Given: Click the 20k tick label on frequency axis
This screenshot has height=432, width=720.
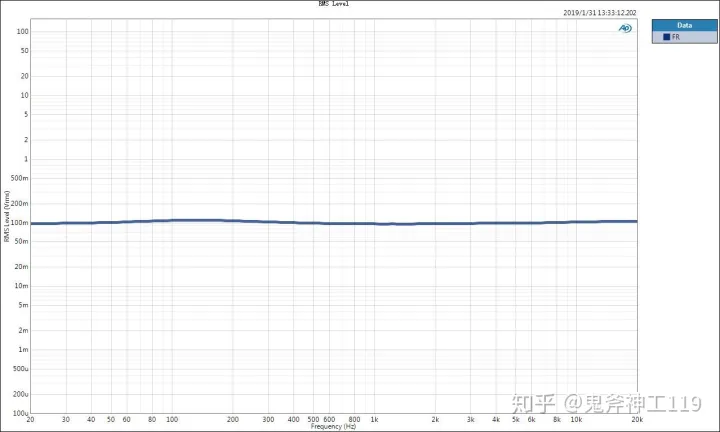Looking at the screenshot, I should [637, 420].
